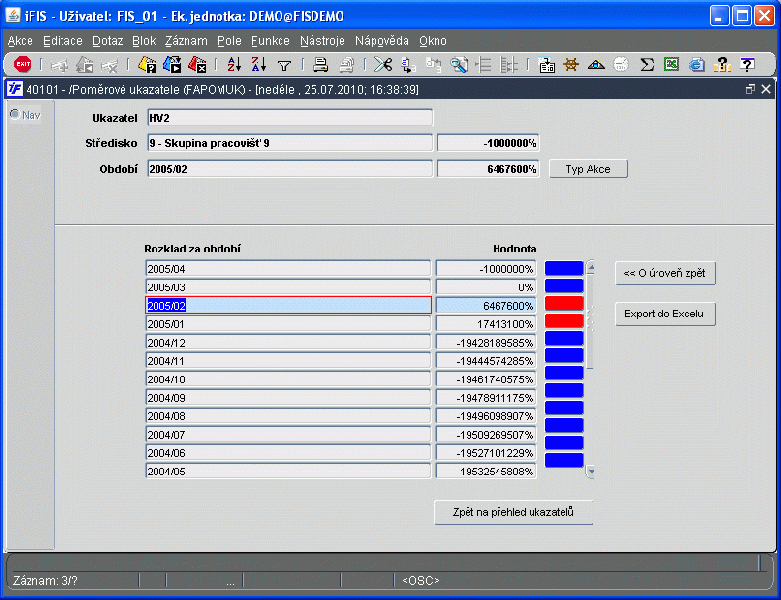Click the grayed insert row lines icon
This screenshot has width=781, height=600.
[484, 65]
